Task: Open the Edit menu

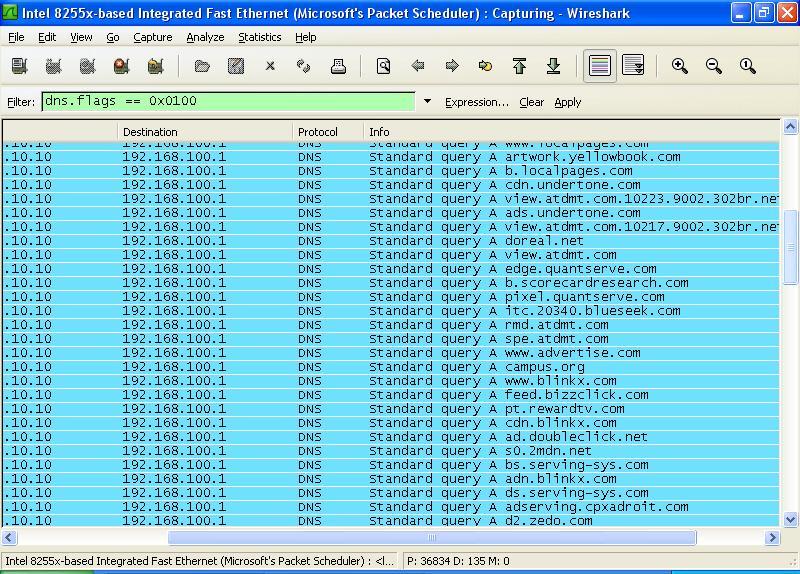Action: (47, 37)
